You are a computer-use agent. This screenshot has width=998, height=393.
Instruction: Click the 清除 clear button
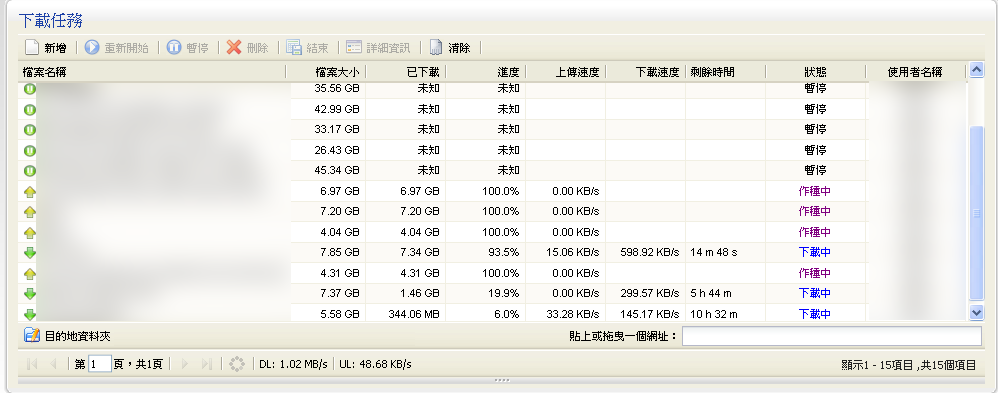point(450,48)
